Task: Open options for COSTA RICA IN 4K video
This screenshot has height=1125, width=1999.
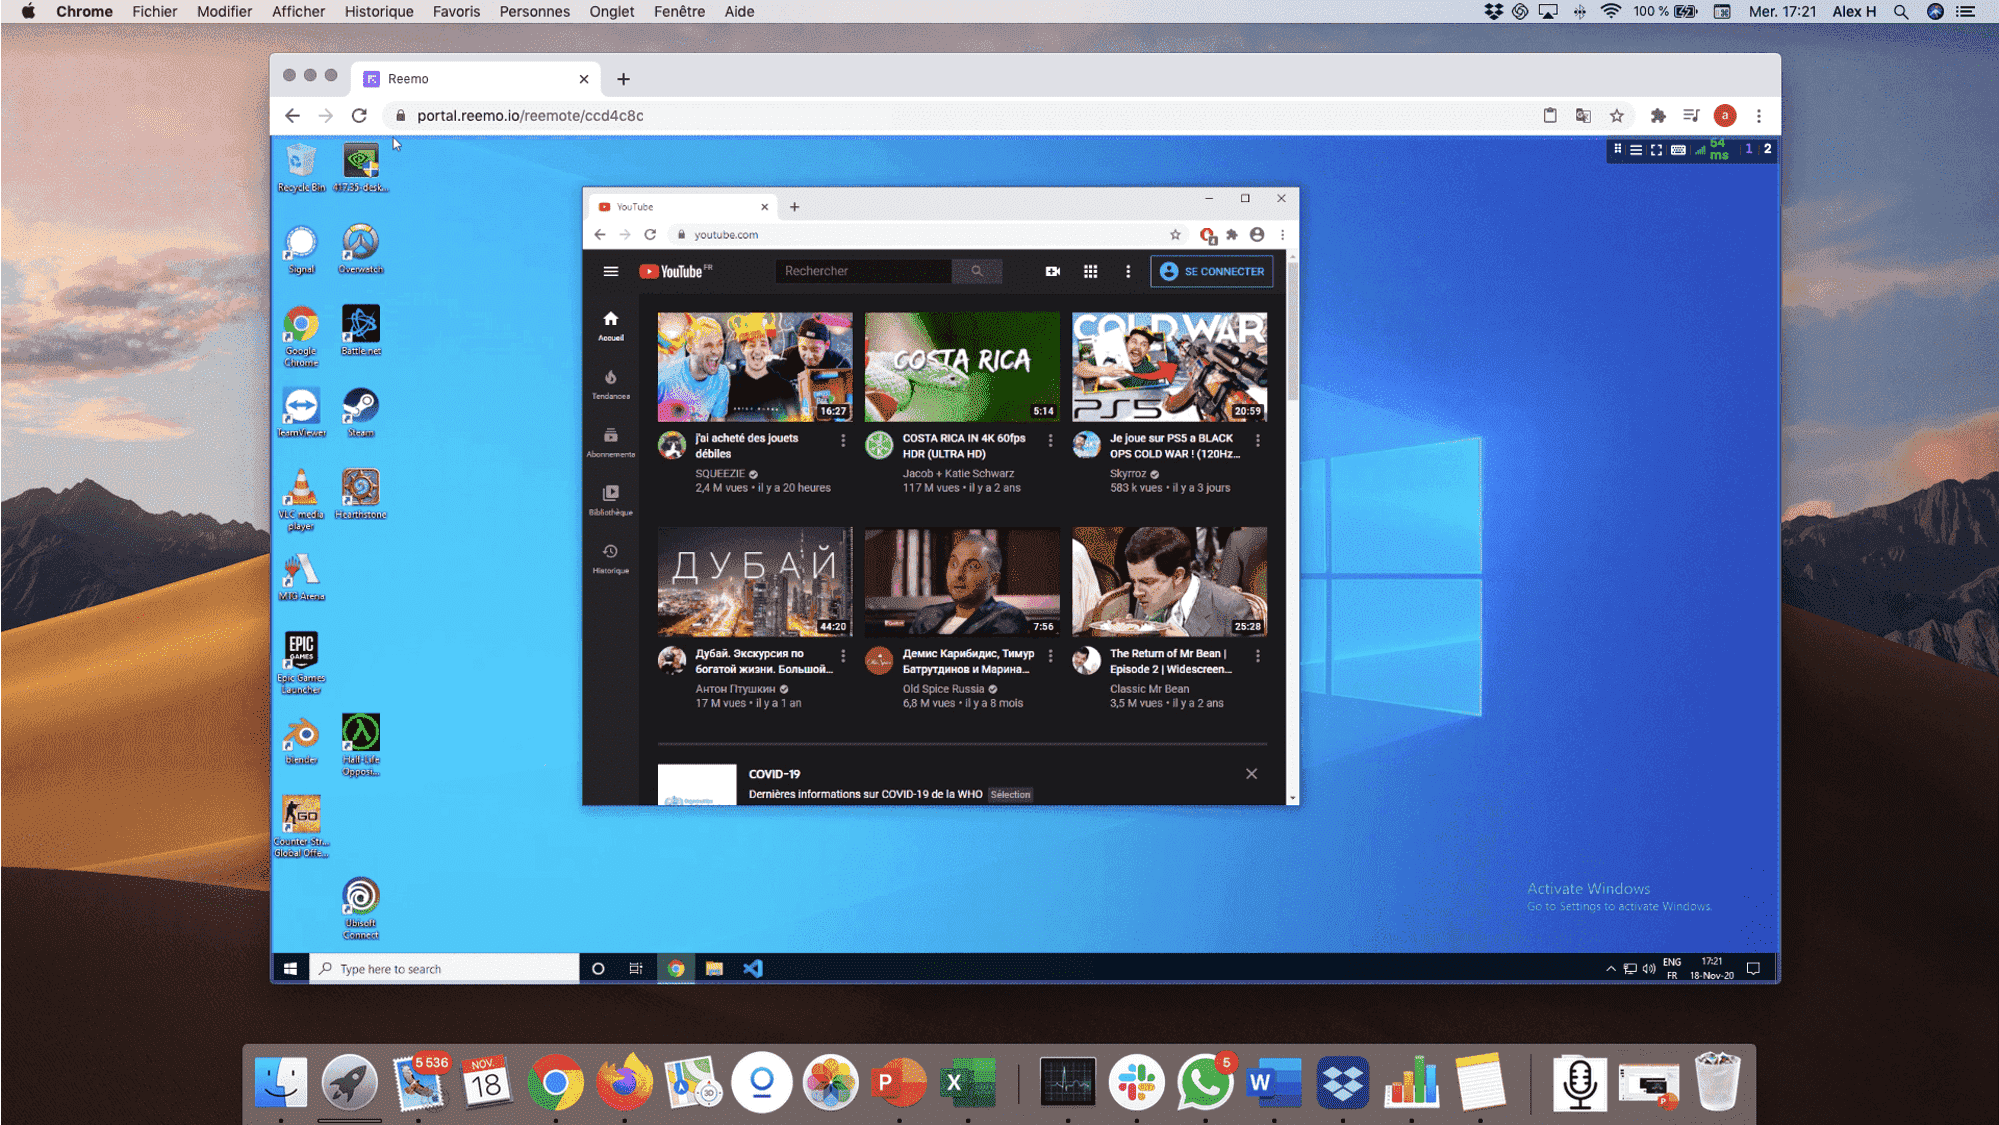Action: 1050,440
